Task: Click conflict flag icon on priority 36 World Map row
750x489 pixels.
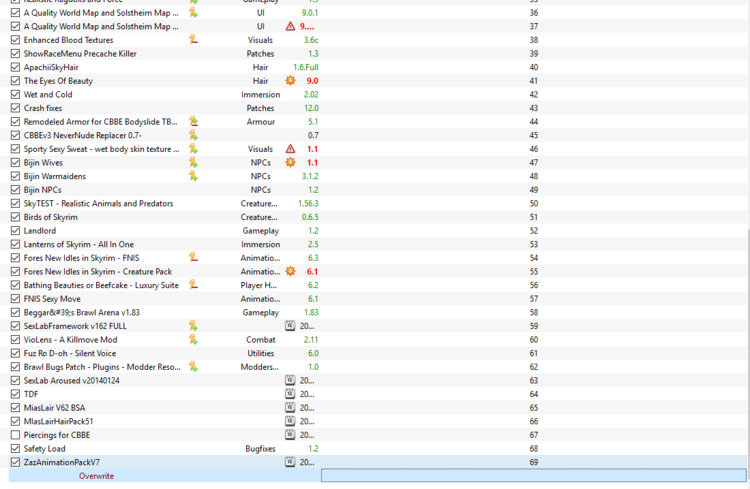Action: [x=193, y=13]
